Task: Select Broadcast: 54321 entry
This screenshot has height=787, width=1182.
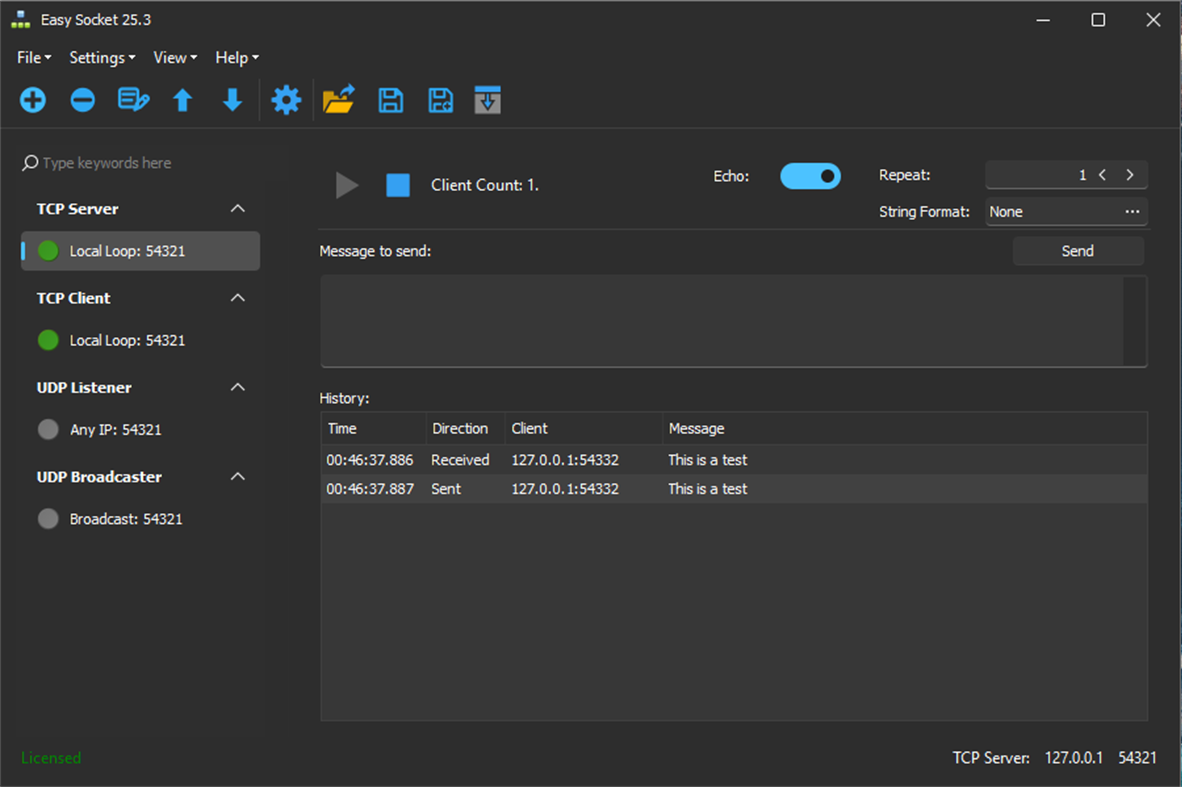Action: (x=141, y=519)
